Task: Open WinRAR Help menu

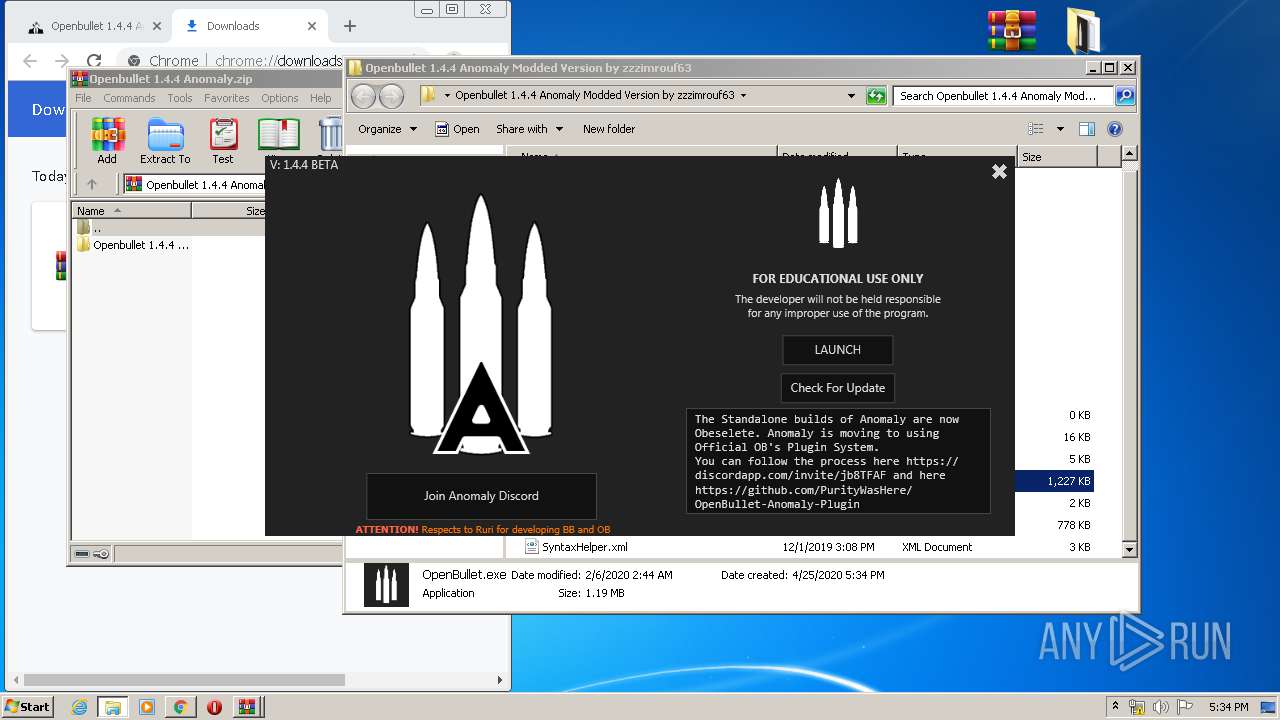Action: click(320, 98)
